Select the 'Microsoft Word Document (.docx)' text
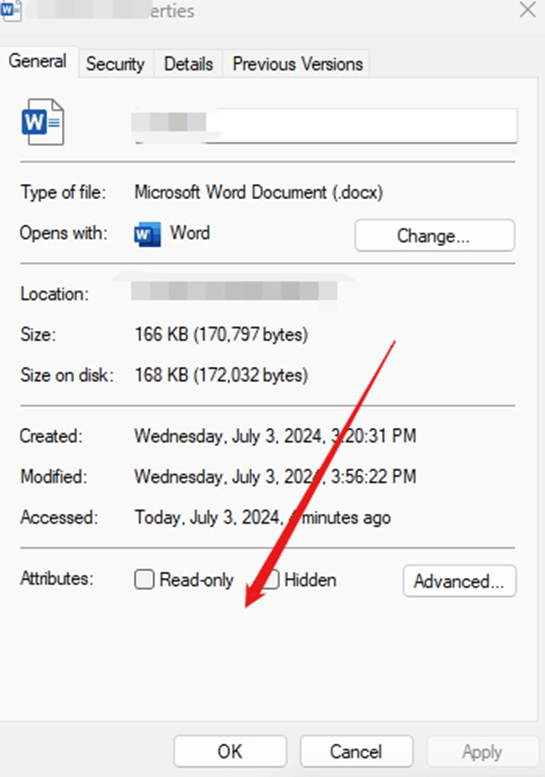 coord(259,192)
